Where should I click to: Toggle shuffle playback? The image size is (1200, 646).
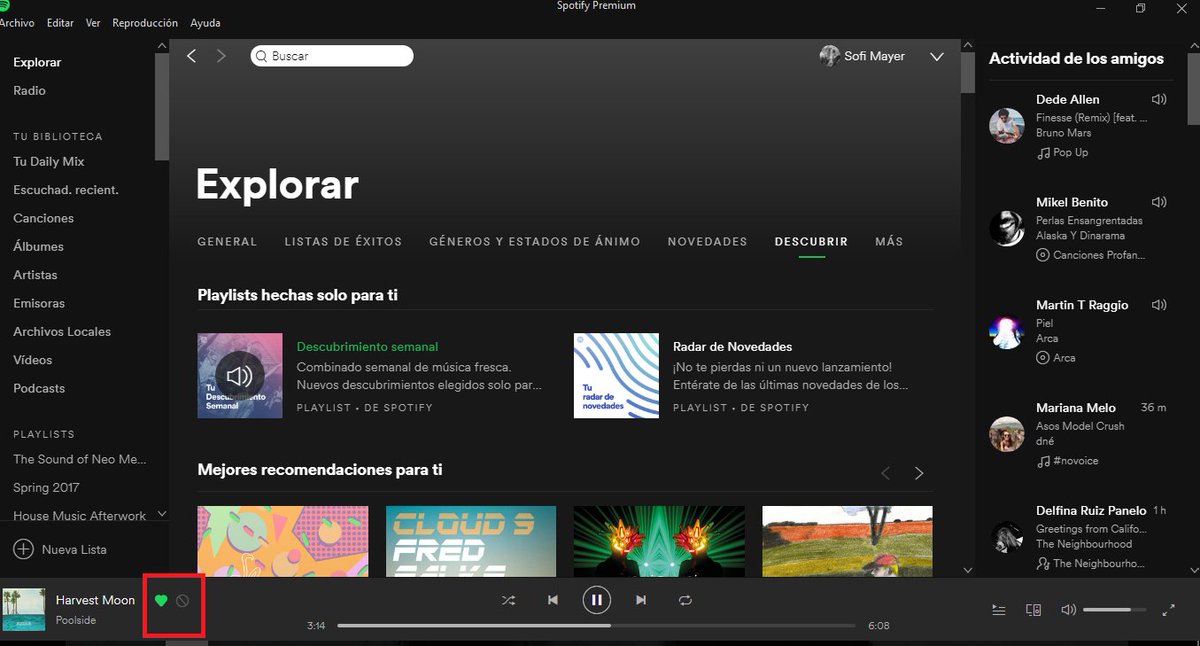pos(508,600)
